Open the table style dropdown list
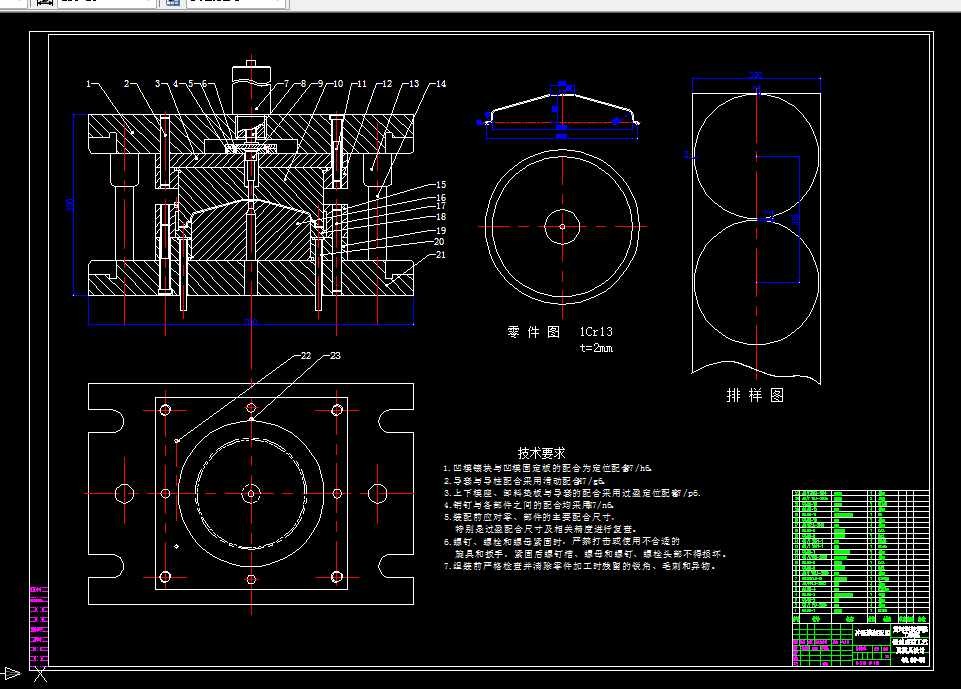961x689 pixels. (x=235, y=2)
